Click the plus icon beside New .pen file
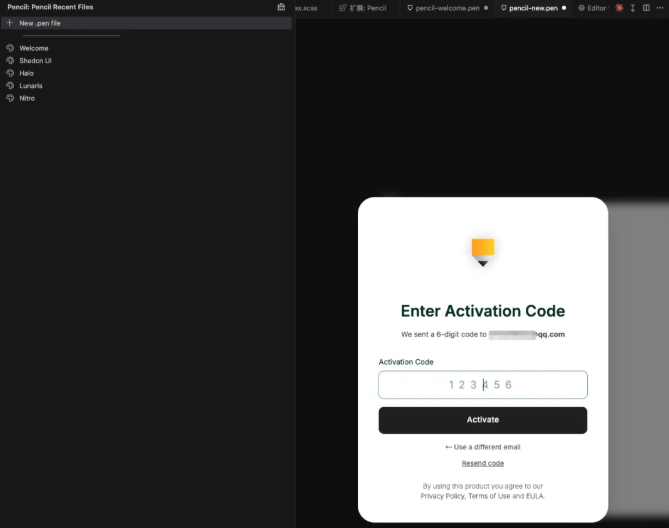669x528 pixels. click(x=9, y=23)
